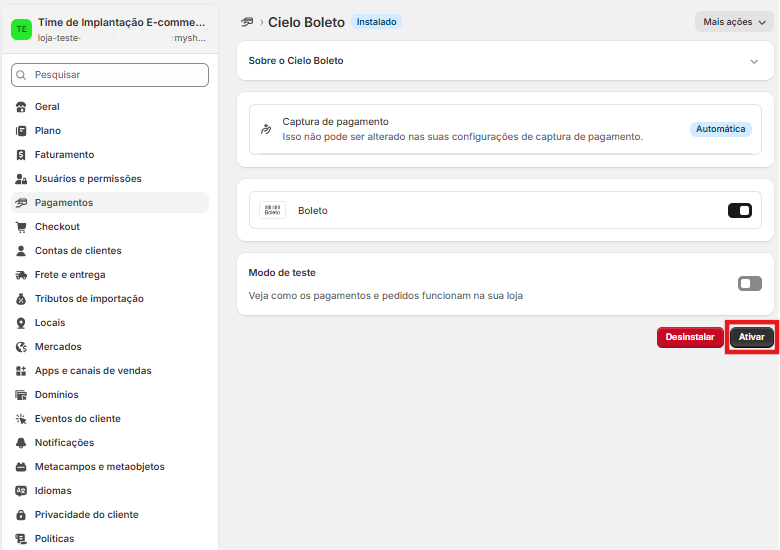Viewport: 780px width, 550px height.
Task: Click the Tributos de importação label
Action: (x=89, y=298)
